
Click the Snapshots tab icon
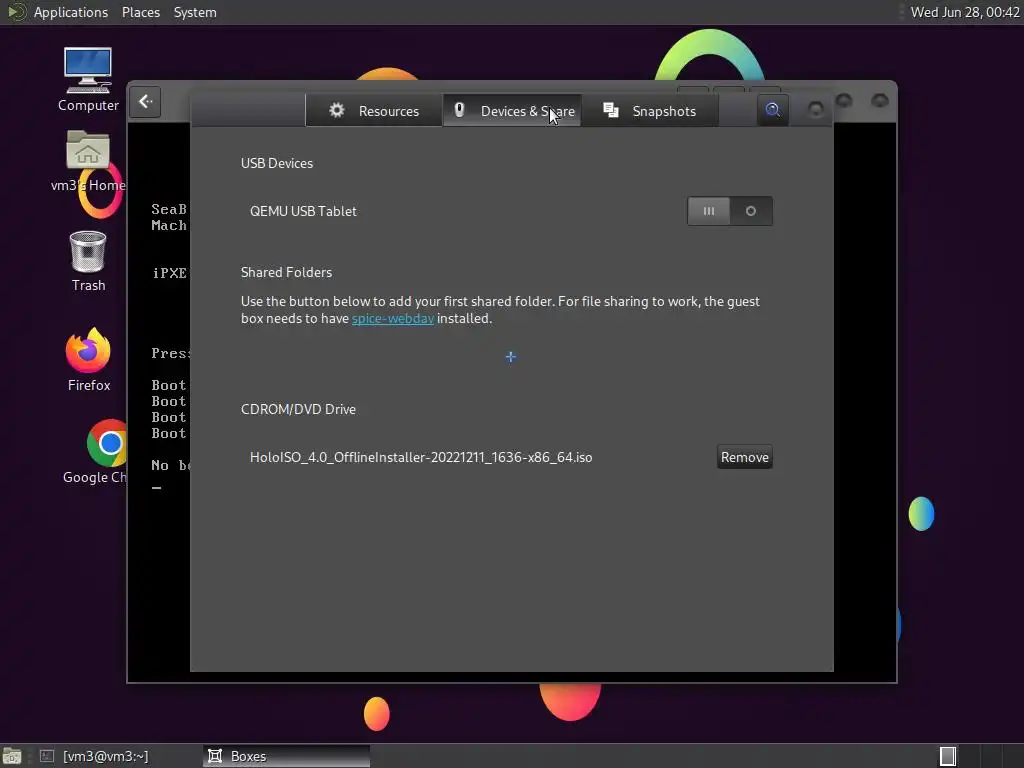pos(611,110)
